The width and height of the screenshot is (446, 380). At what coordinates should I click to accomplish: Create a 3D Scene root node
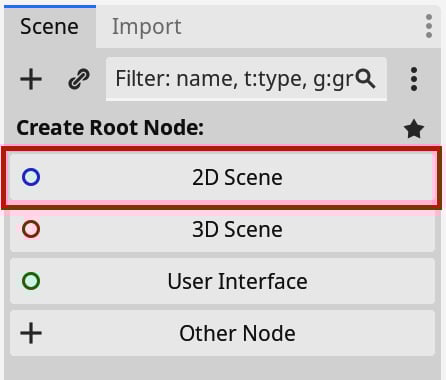[x=222, y=229]
